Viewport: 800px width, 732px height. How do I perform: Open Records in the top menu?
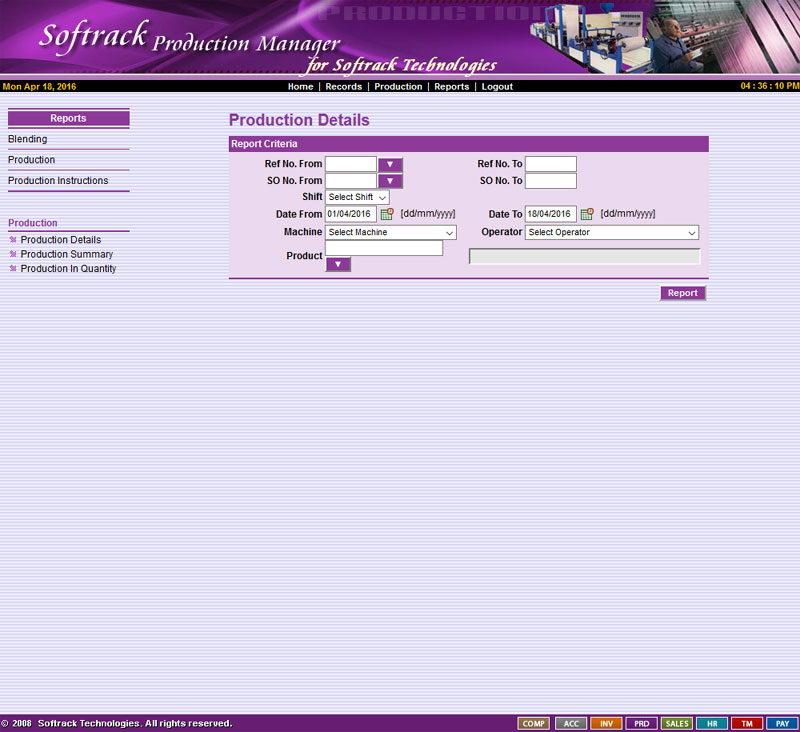(x=343, y=87)
